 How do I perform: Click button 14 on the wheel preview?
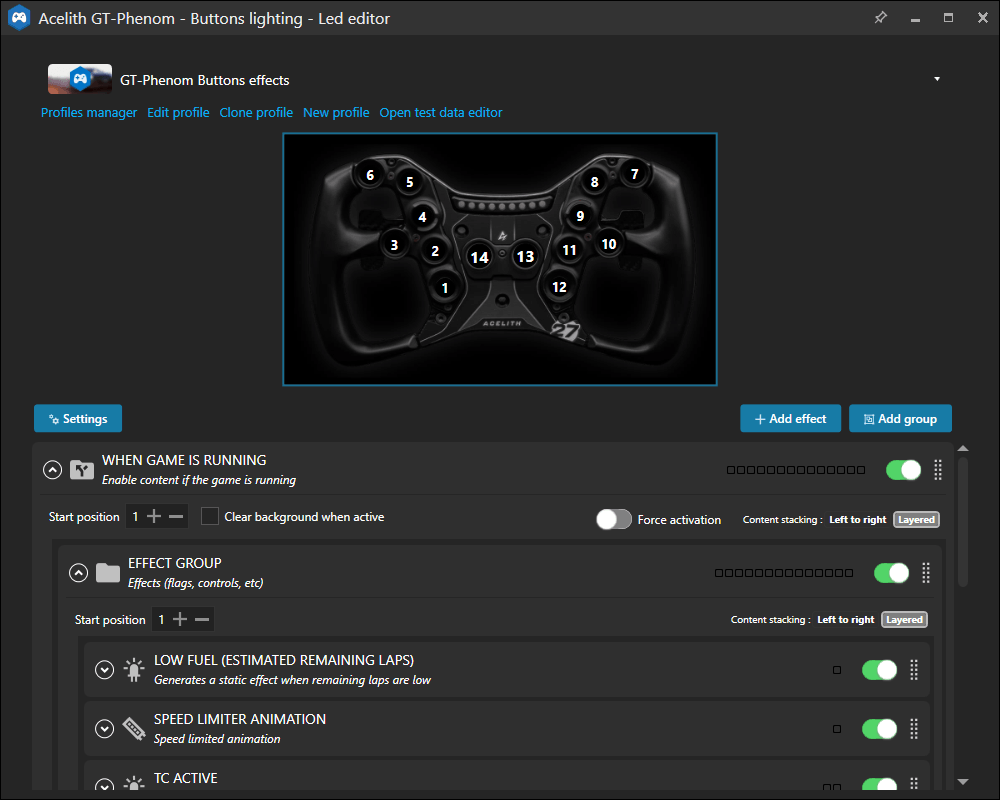(480, 257)
